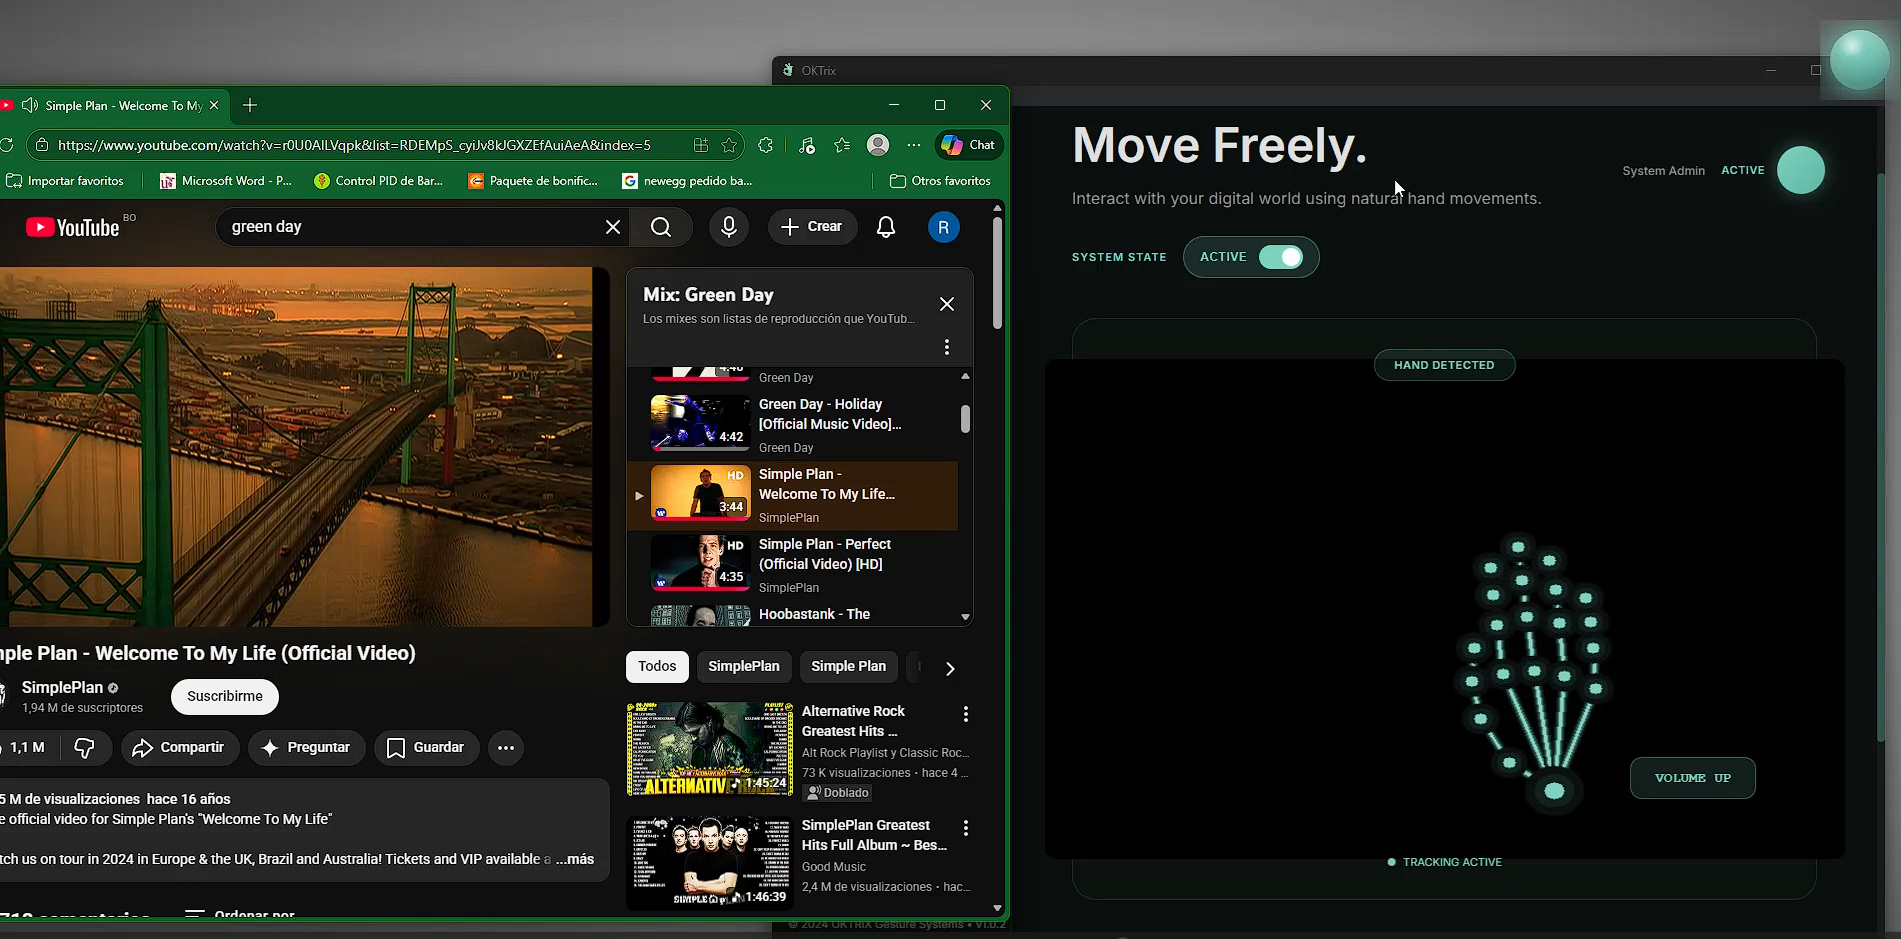Expand the description with ...más
The width and height of the screenshot is (1901, 939).
(x=575, y=859)
